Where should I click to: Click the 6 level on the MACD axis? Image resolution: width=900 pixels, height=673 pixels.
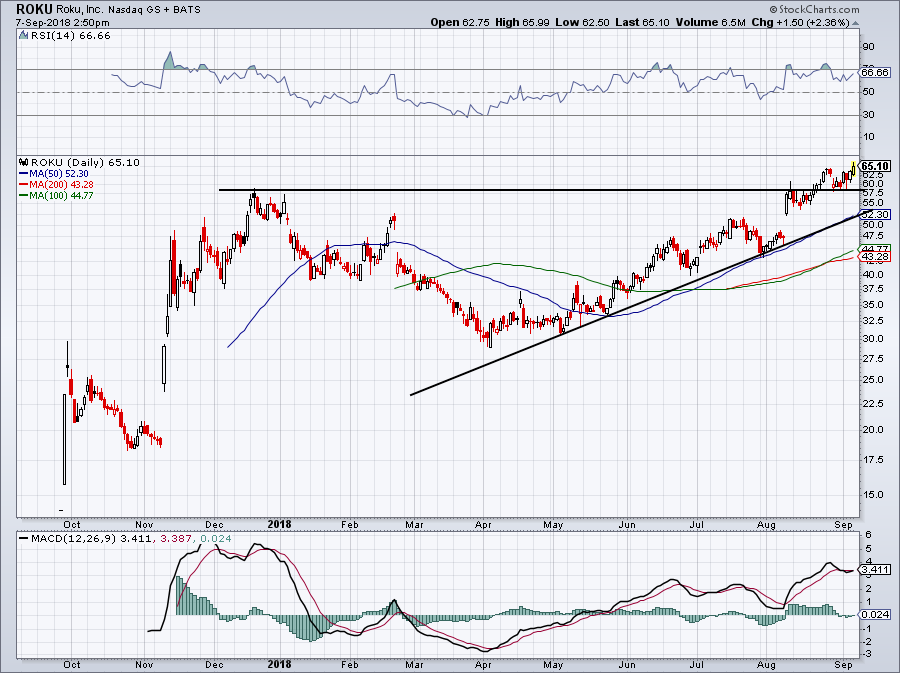[868, 535]
